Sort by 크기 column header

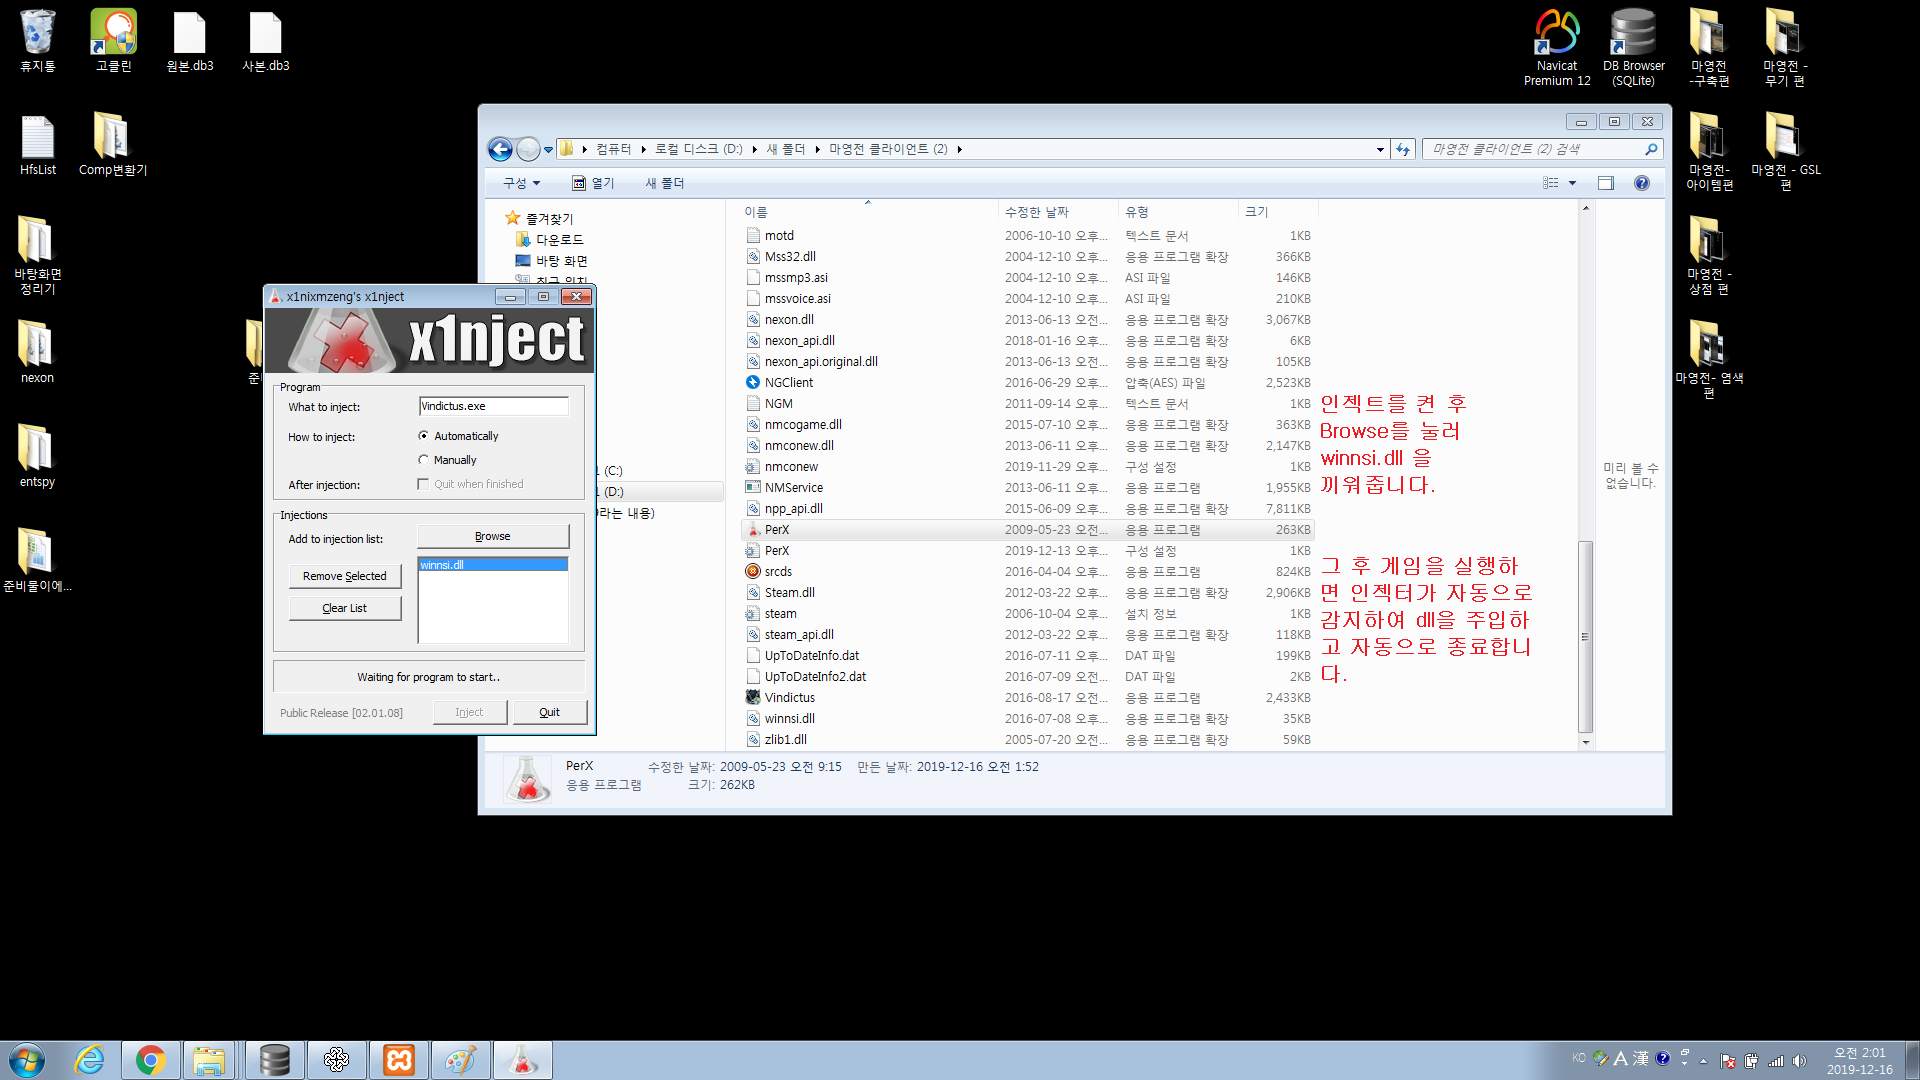tap(1278, 212)
